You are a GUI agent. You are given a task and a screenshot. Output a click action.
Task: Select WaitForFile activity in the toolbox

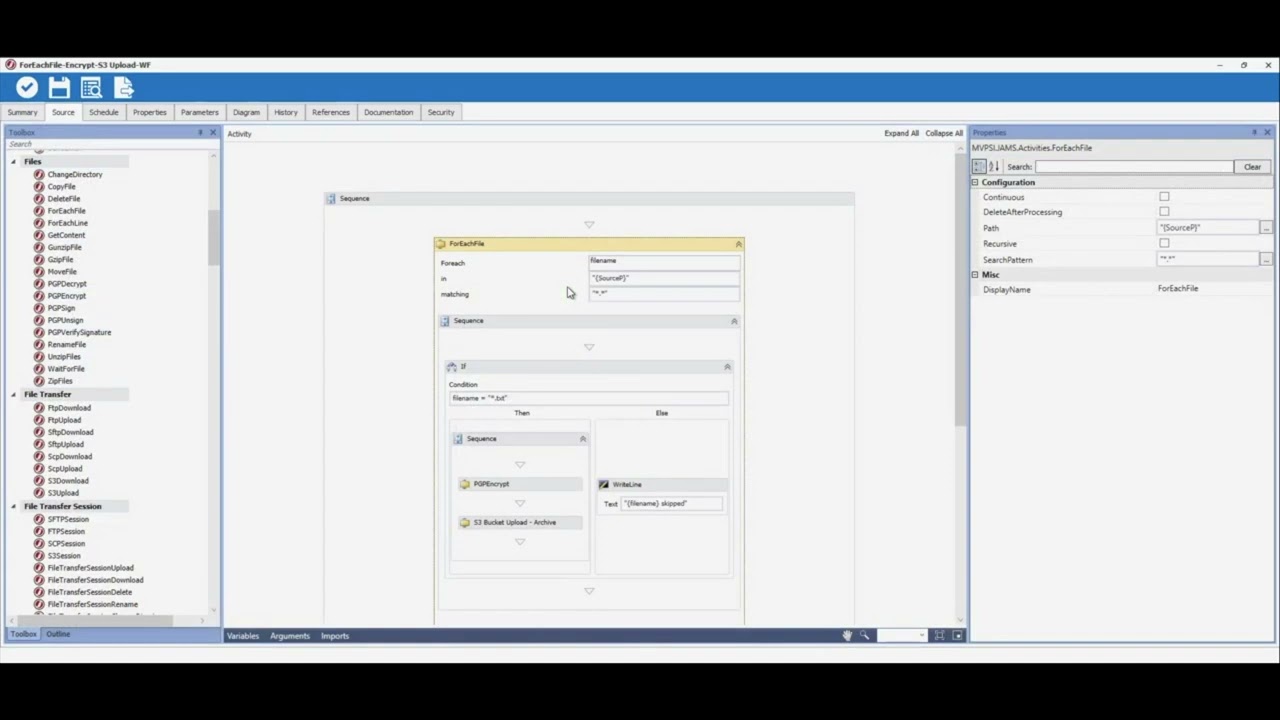tap(66, 368)
